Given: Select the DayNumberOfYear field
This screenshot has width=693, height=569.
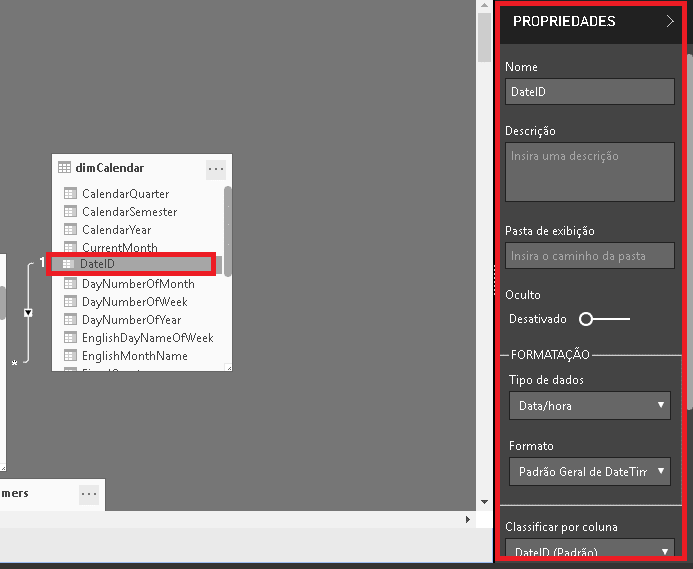Looking at the screenshot, I should [x=132, y=320].
